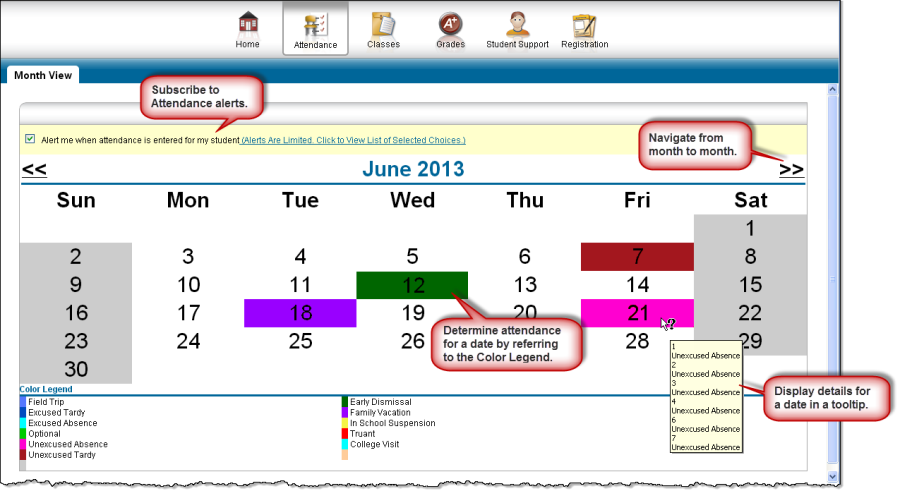This screenshot has height=491, width=900.
Task: Click the Early Dismissal legend swatch
Action: 345,402
